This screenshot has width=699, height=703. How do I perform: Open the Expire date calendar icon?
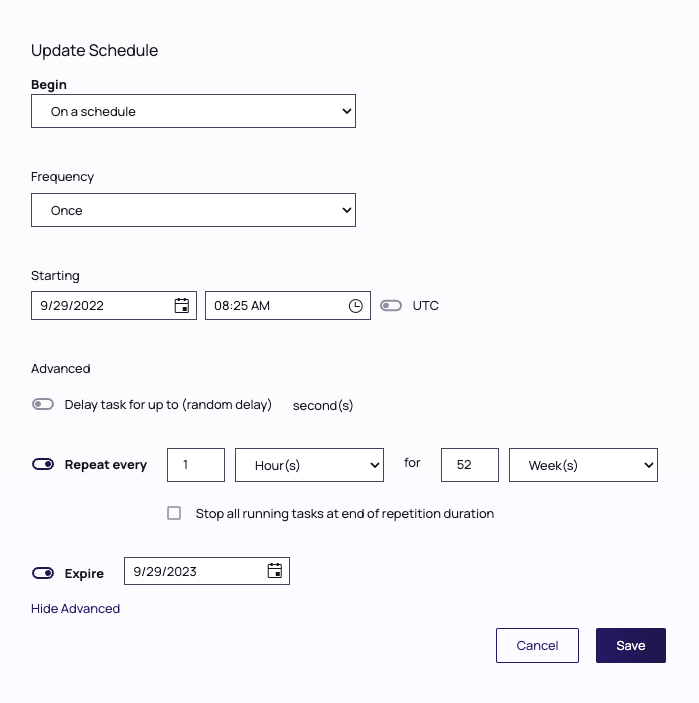[275, 571]
